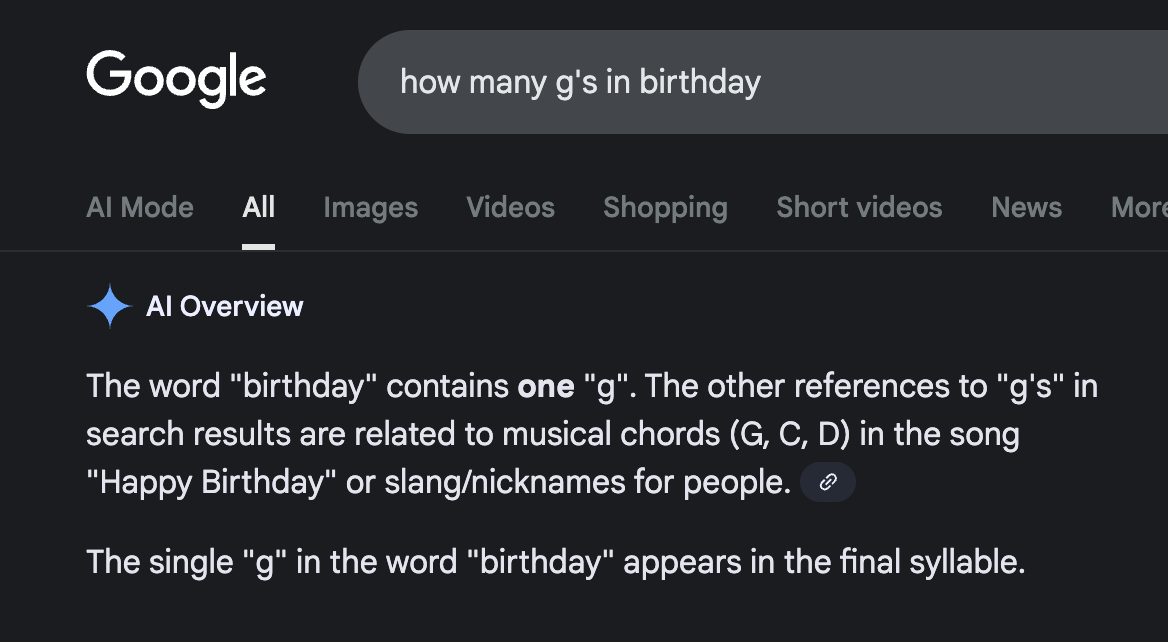This screenshot has width=1168, height=642.
Task: Click the AI Overview heading label
Action: [x=224, y=306]
